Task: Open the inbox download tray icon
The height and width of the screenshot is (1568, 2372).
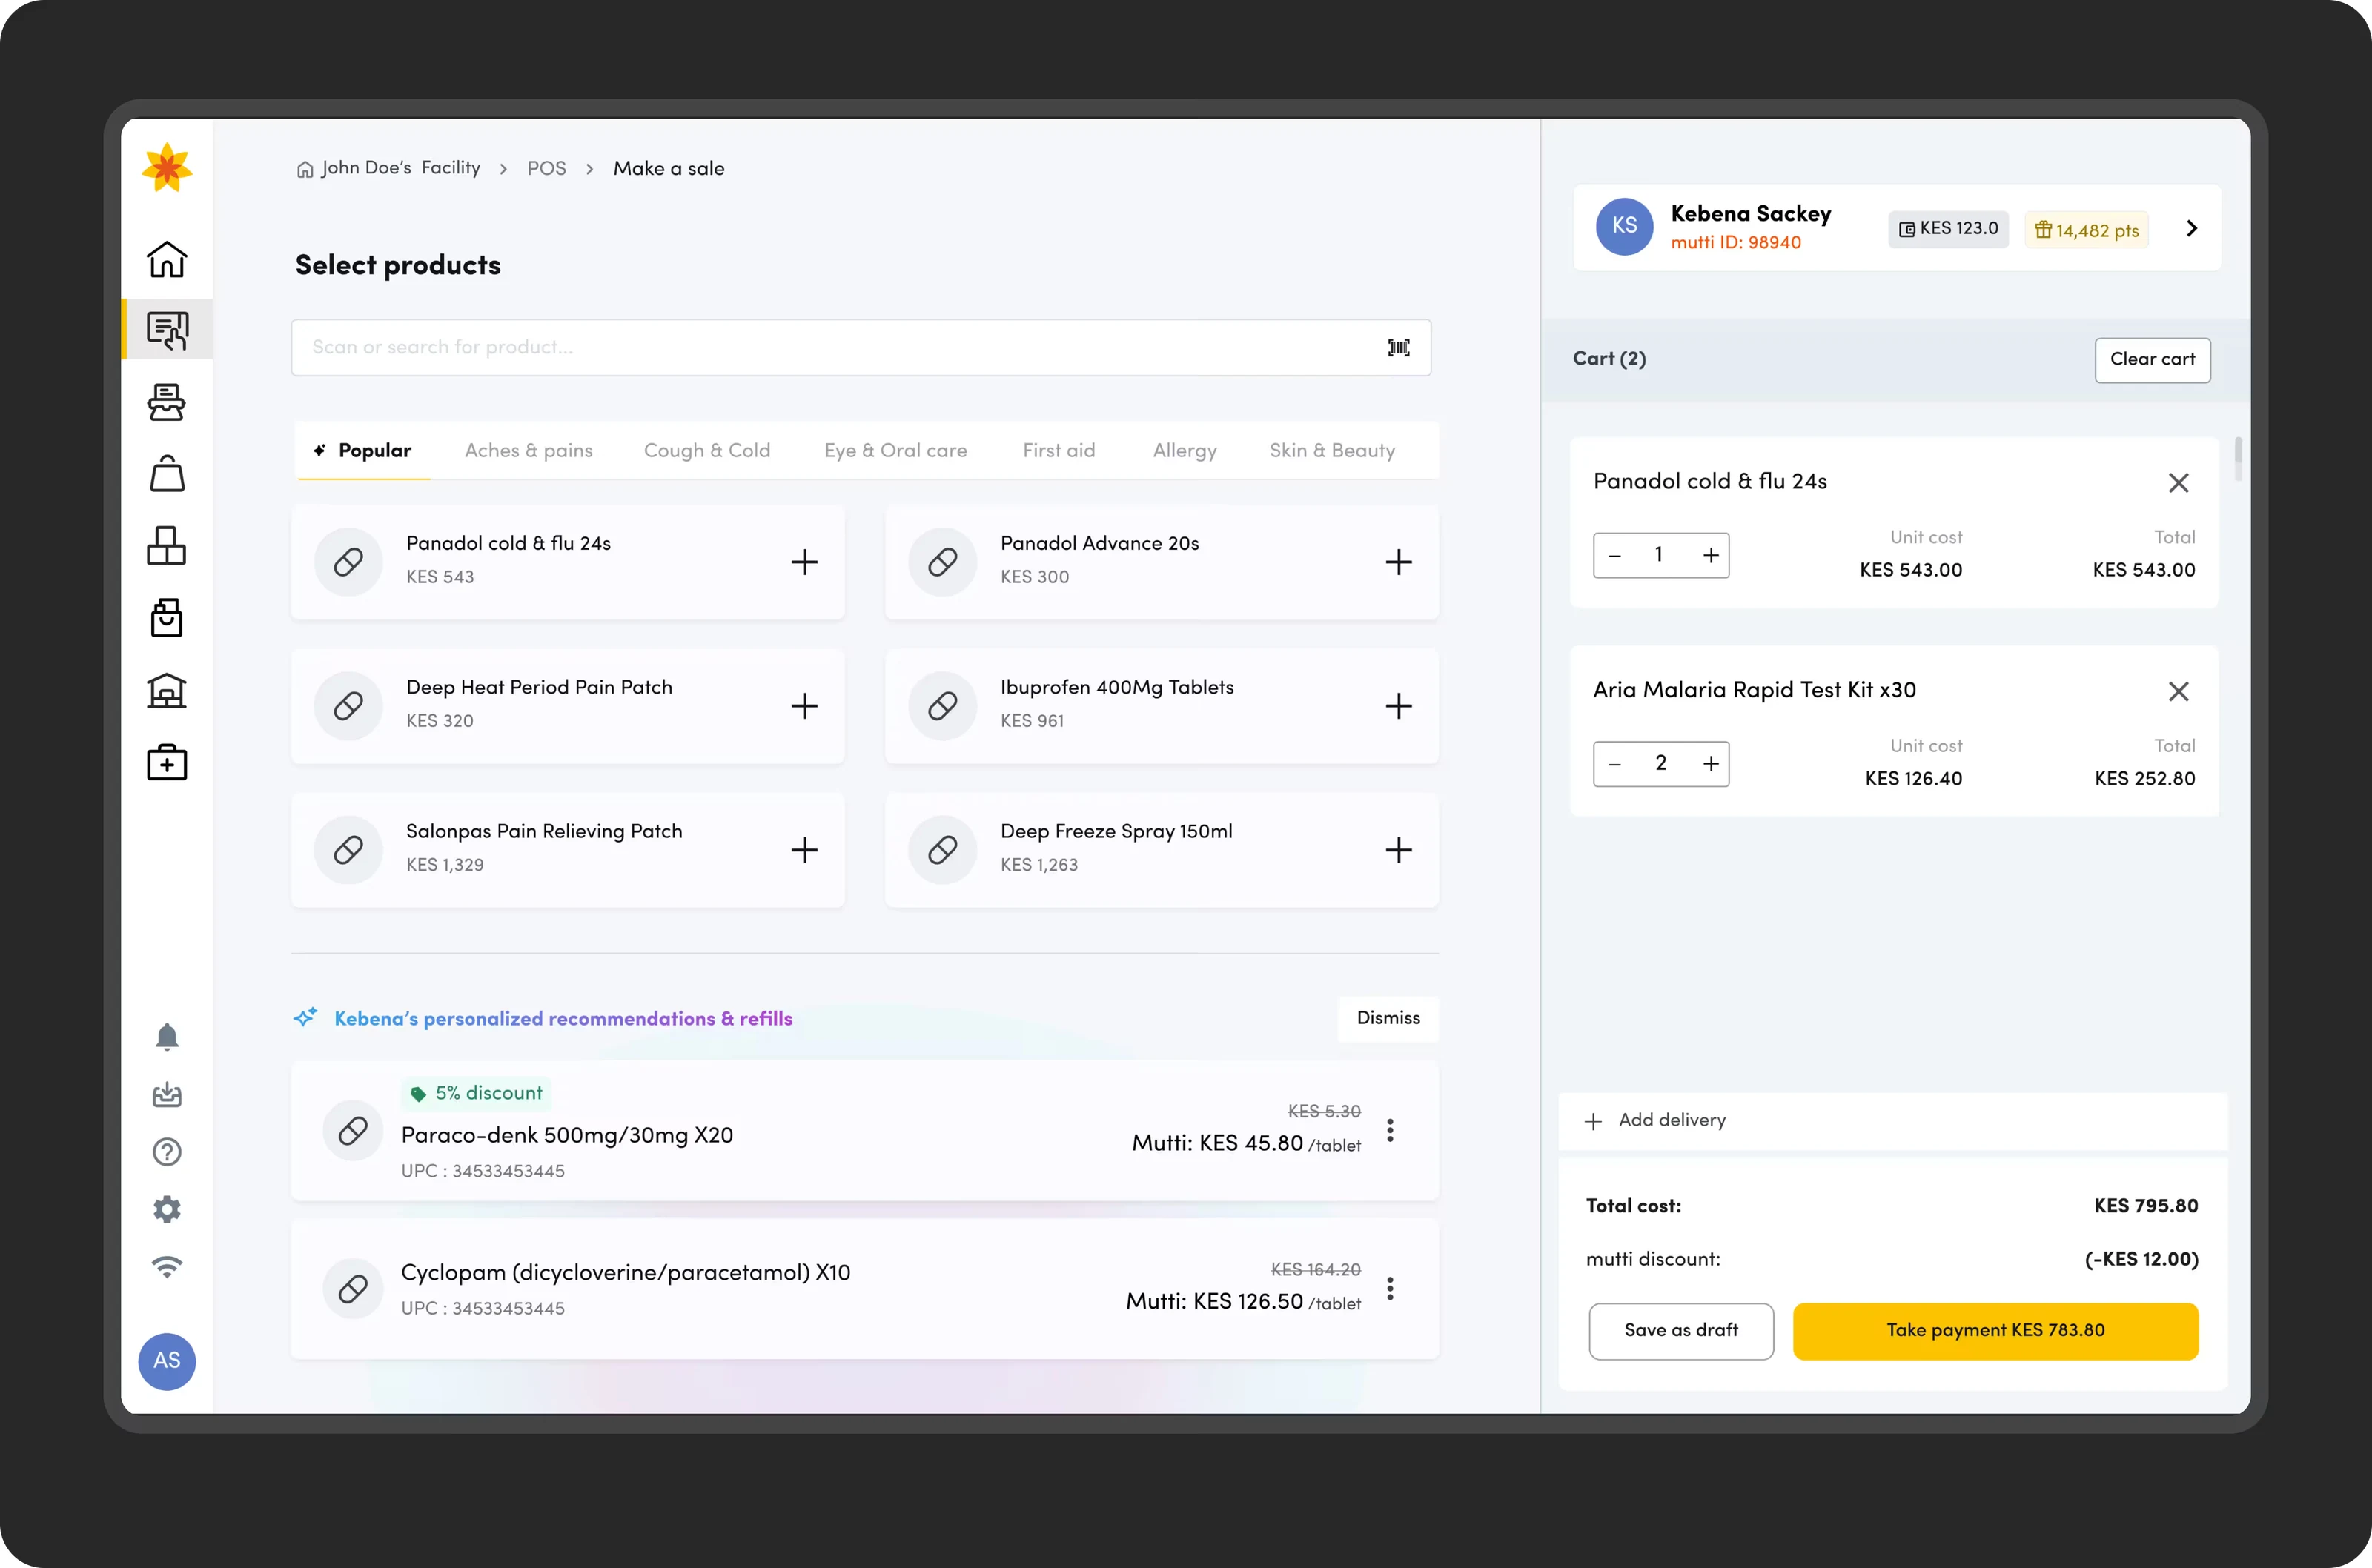Action: pyautogui.click(x=166, y=1094)
